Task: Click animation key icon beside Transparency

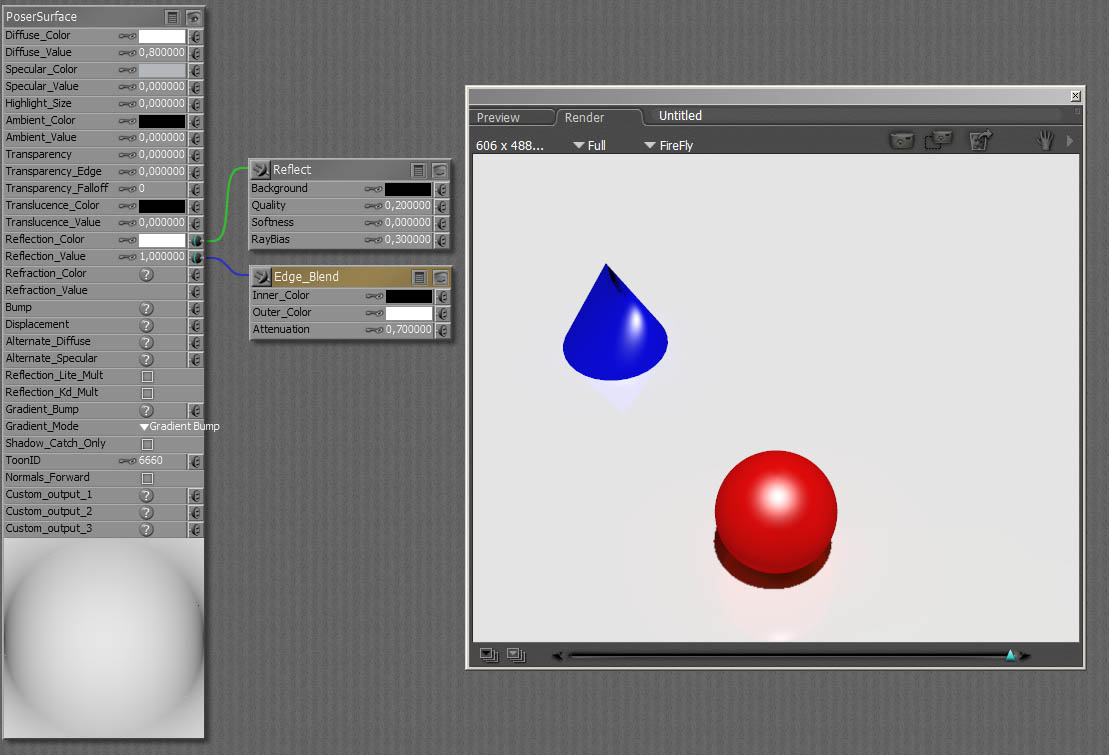Action: point(127,155)
